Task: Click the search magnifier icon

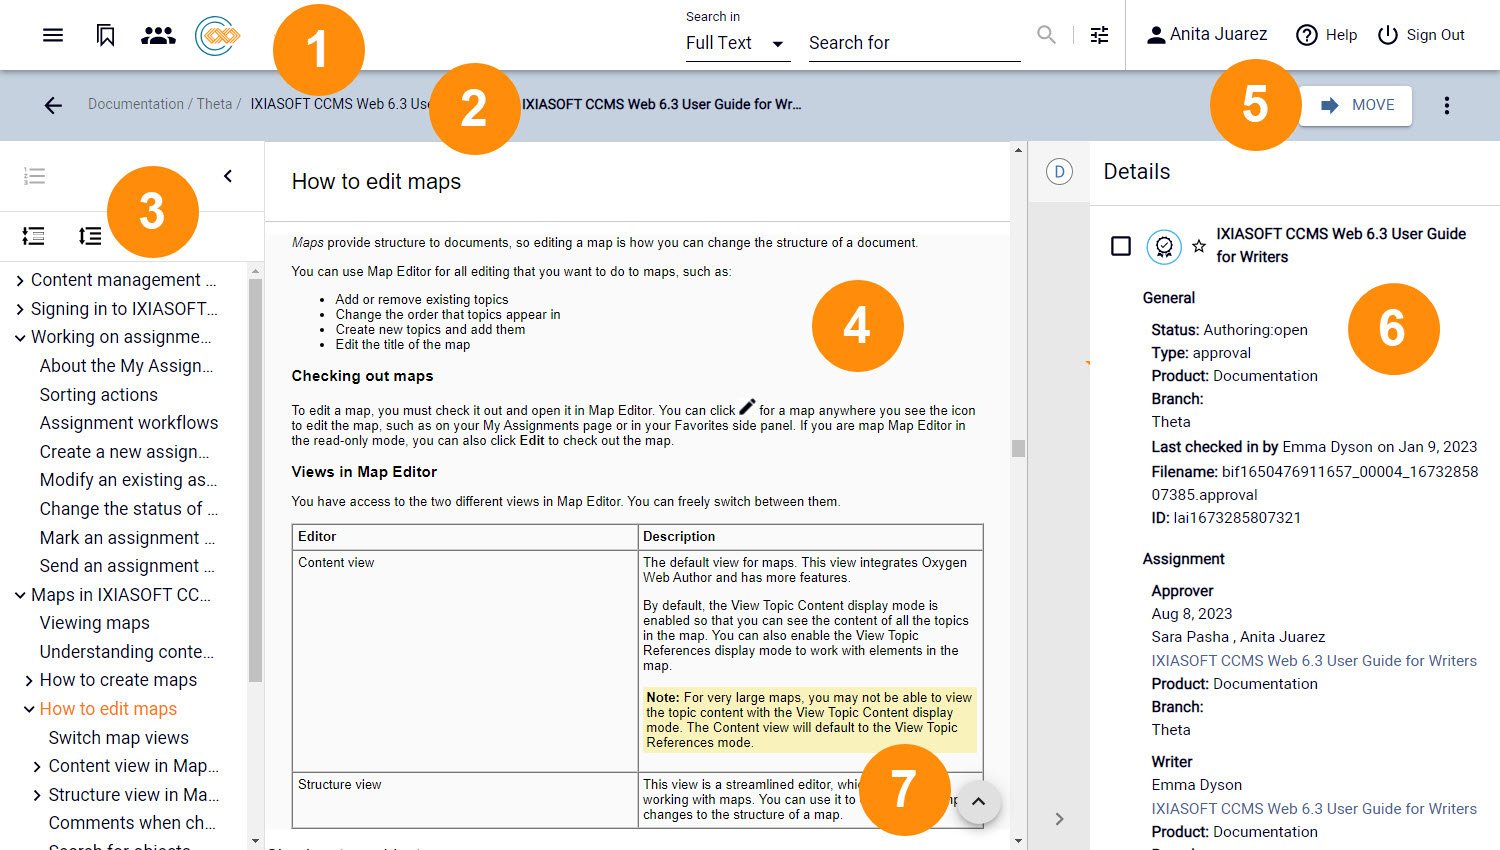Action: point(1046,35)
